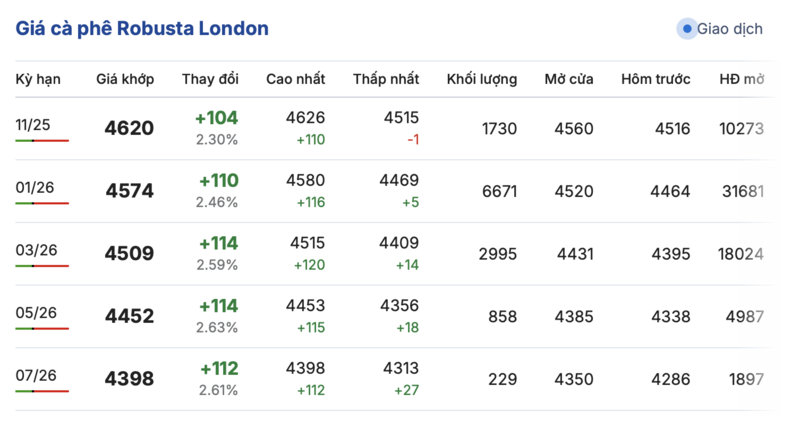This screenshot has height=429, width=800.
Task: Click the Hôm trước column header
Action: (656, 79)
